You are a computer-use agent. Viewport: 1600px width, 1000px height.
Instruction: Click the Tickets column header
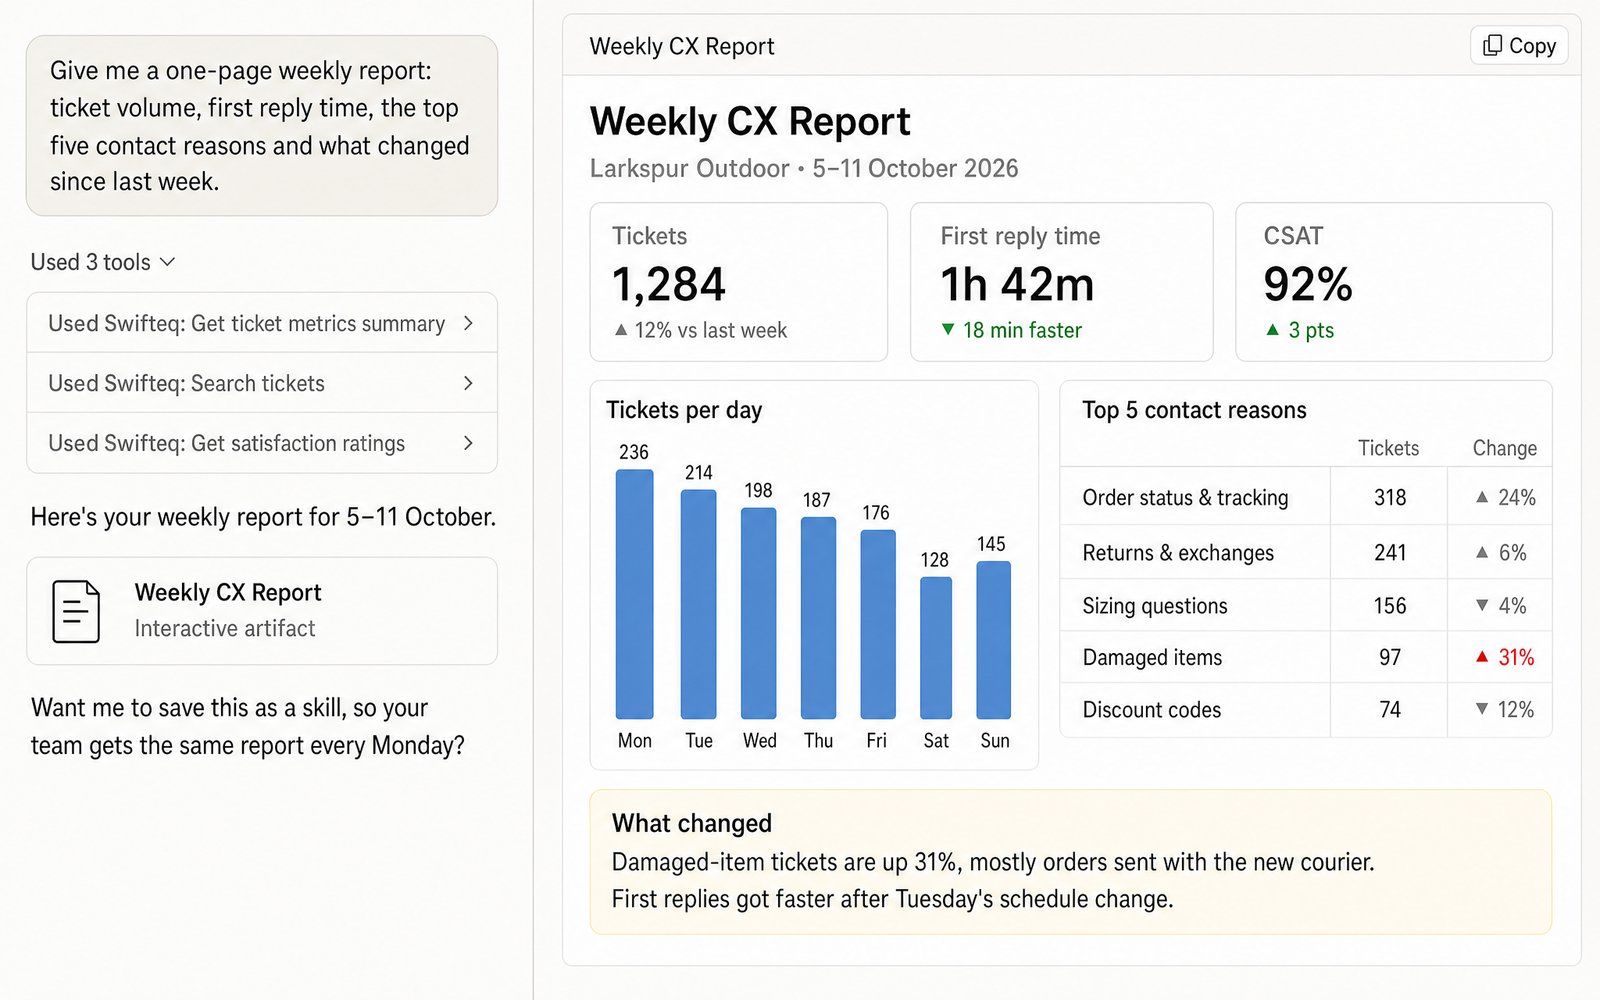click(1388, 448)
